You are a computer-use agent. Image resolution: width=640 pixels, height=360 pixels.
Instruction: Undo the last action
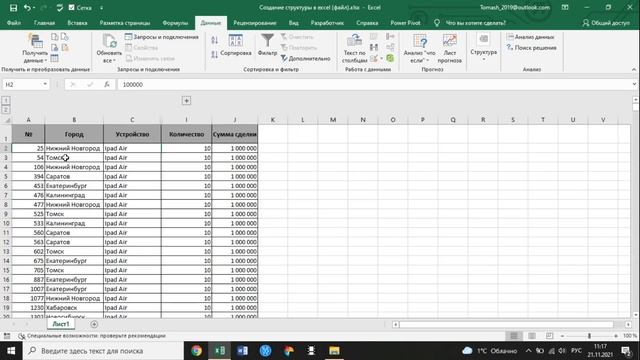pyautogui.click(x=27, y=8)
